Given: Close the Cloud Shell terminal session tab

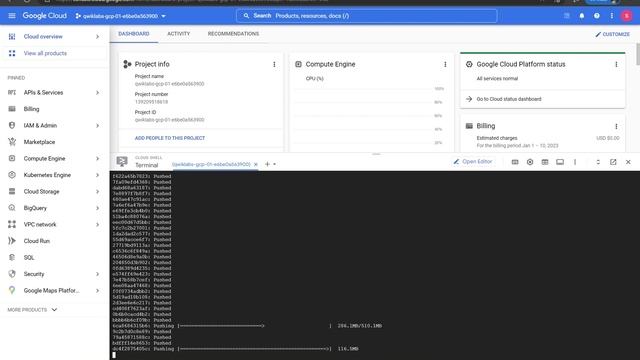Looking at the screenshot, I should click(256, 164).
